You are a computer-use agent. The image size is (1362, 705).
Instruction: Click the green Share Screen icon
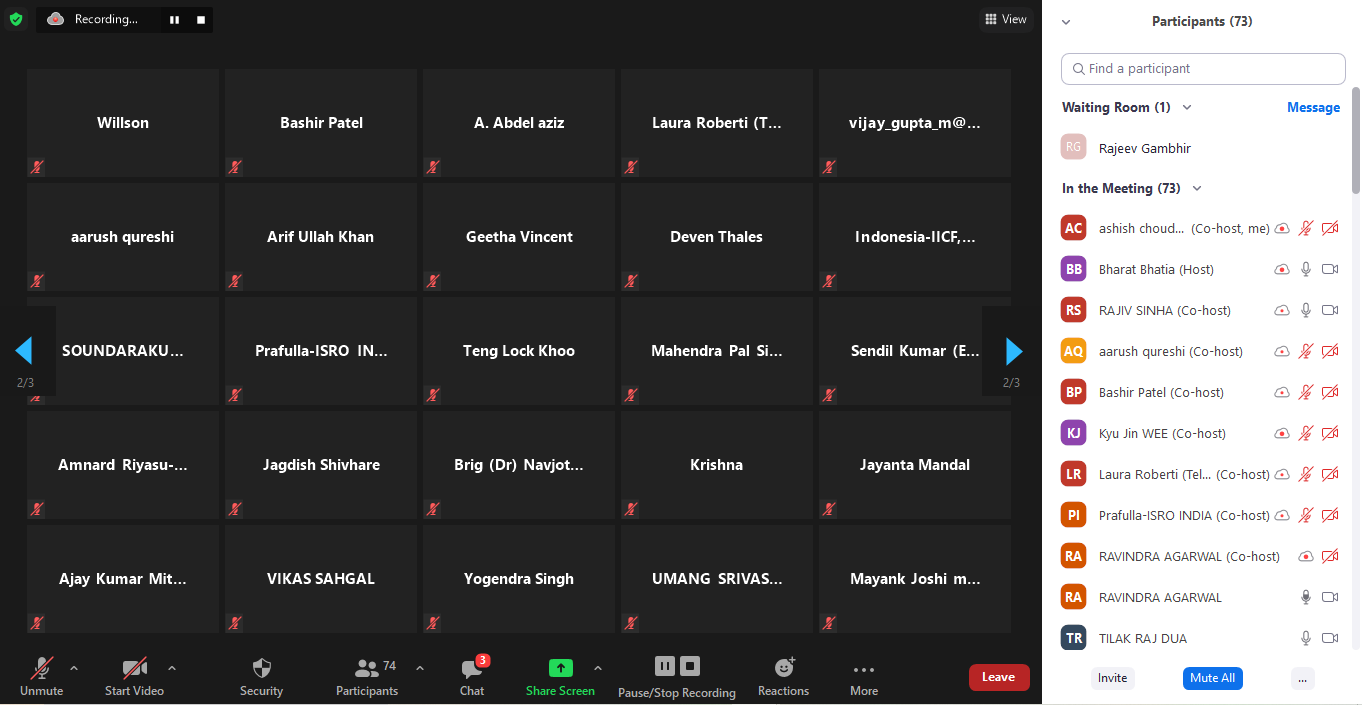tap(561, 668)
